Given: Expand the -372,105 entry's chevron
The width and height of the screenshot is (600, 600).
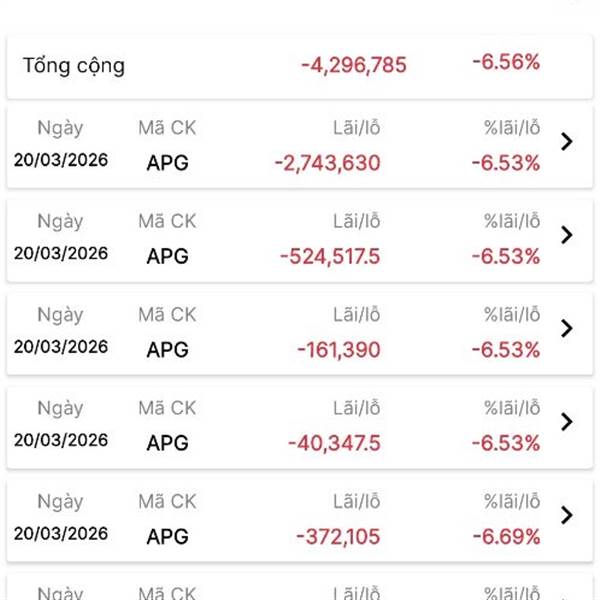Looking at the screenshot, I should 567,515.
